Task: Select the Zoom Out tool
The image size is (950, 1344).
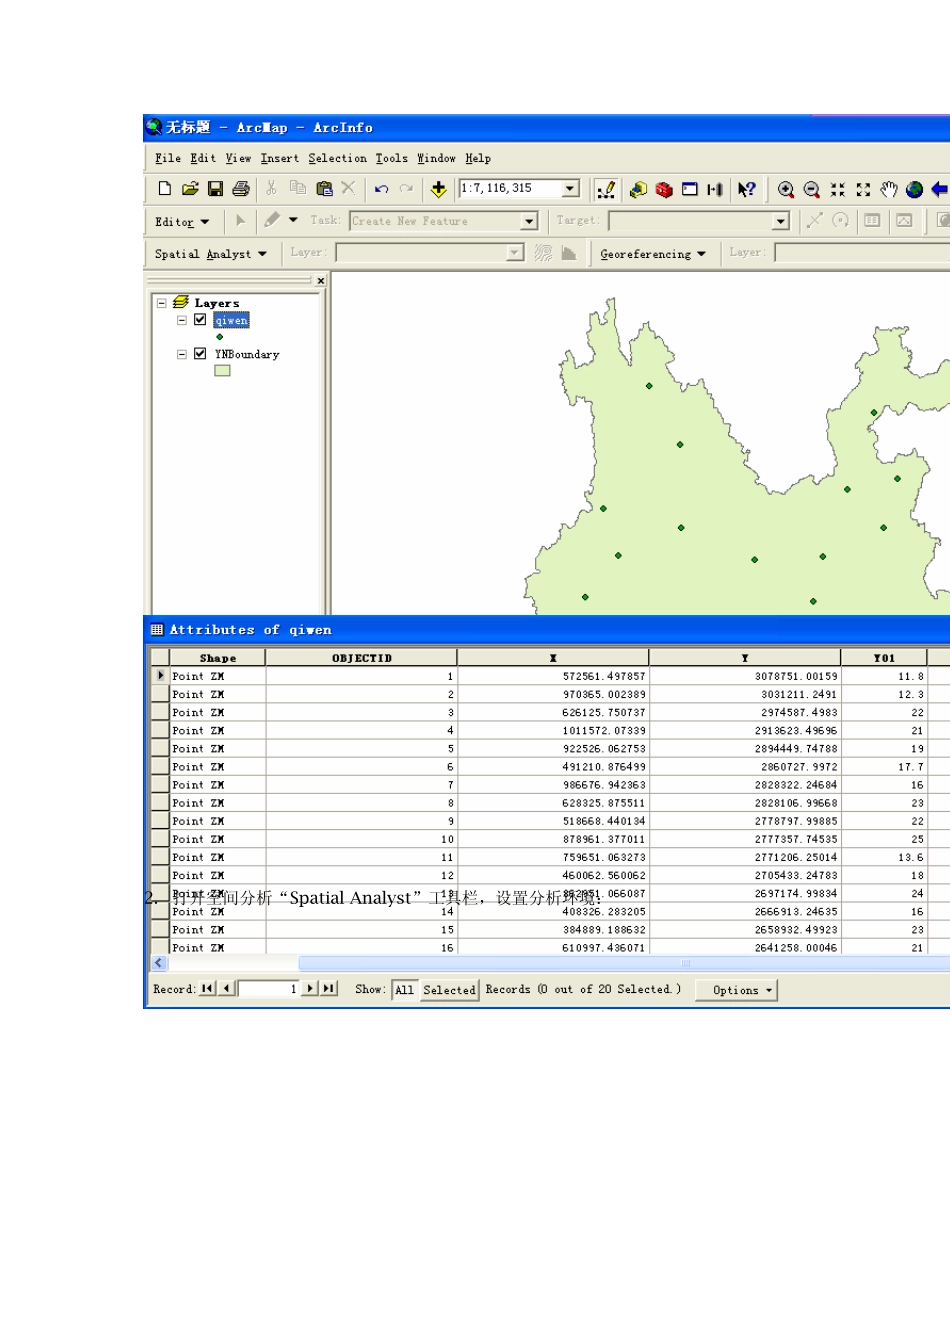Action: pos(812,189)
